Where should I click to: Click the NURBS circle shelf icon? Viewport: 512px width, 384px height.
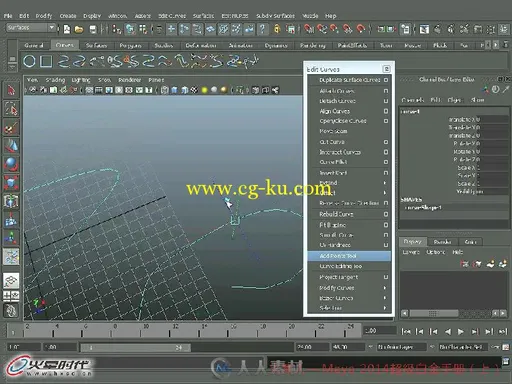click(x=29, y=61)
